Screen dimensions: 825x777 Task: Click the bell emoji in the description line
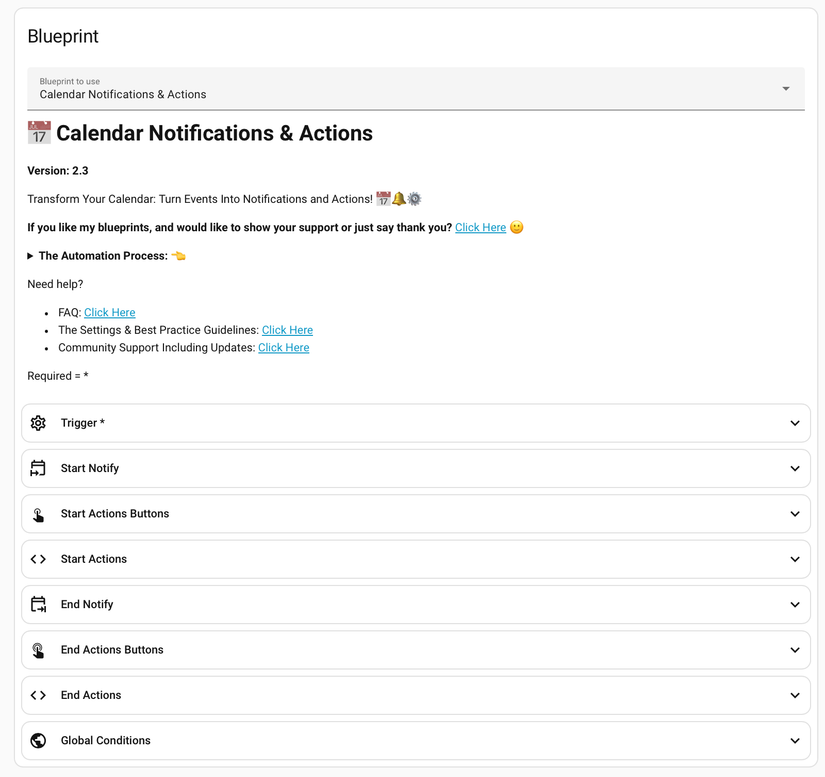[x=399, y=198]
